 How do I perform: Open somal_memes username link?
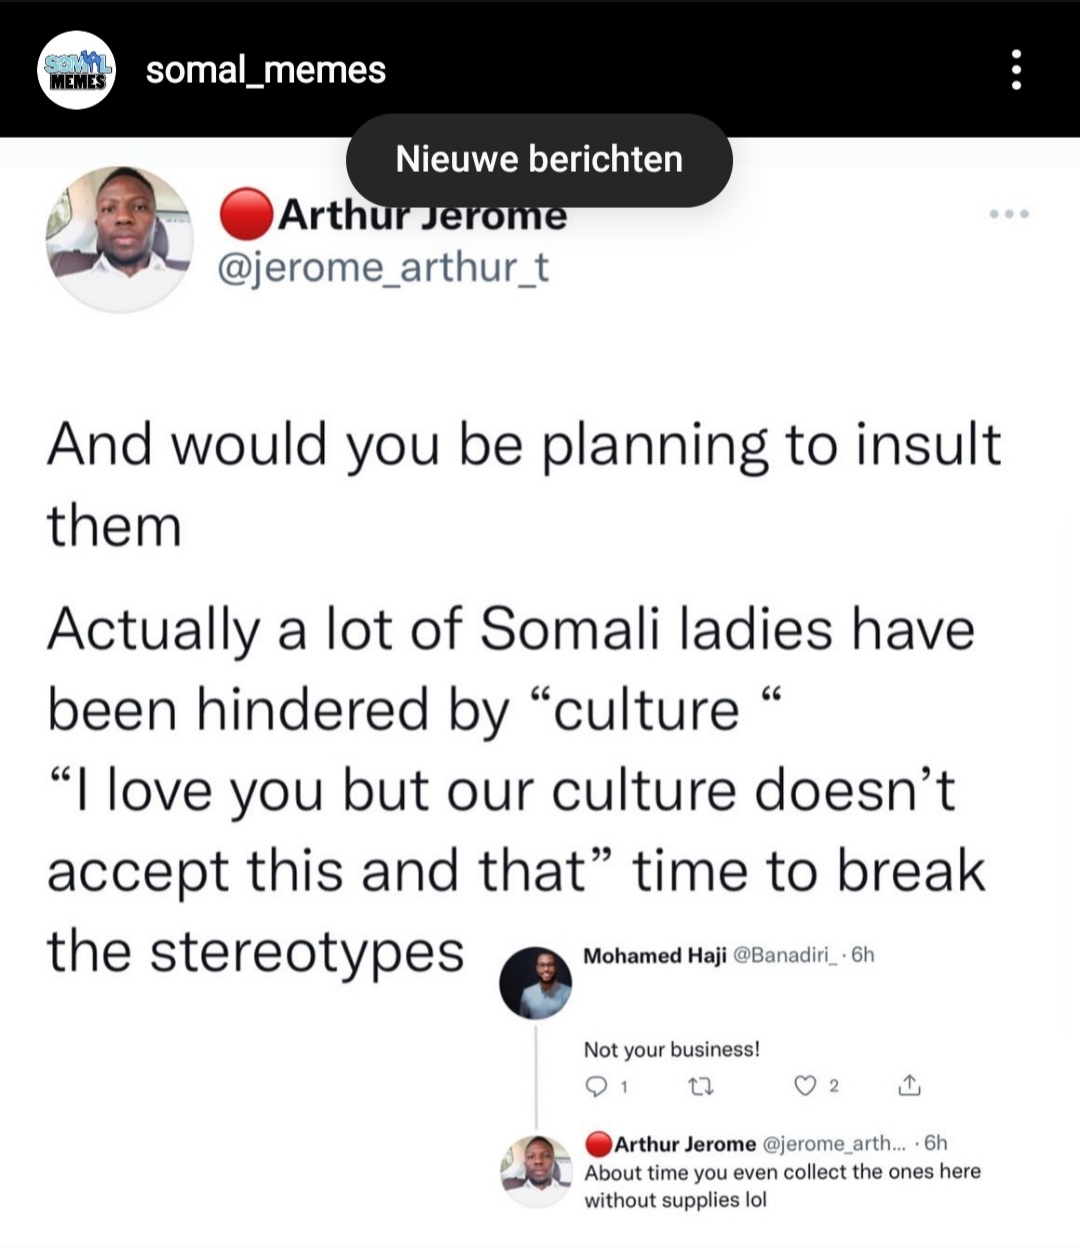coord(266,70)
